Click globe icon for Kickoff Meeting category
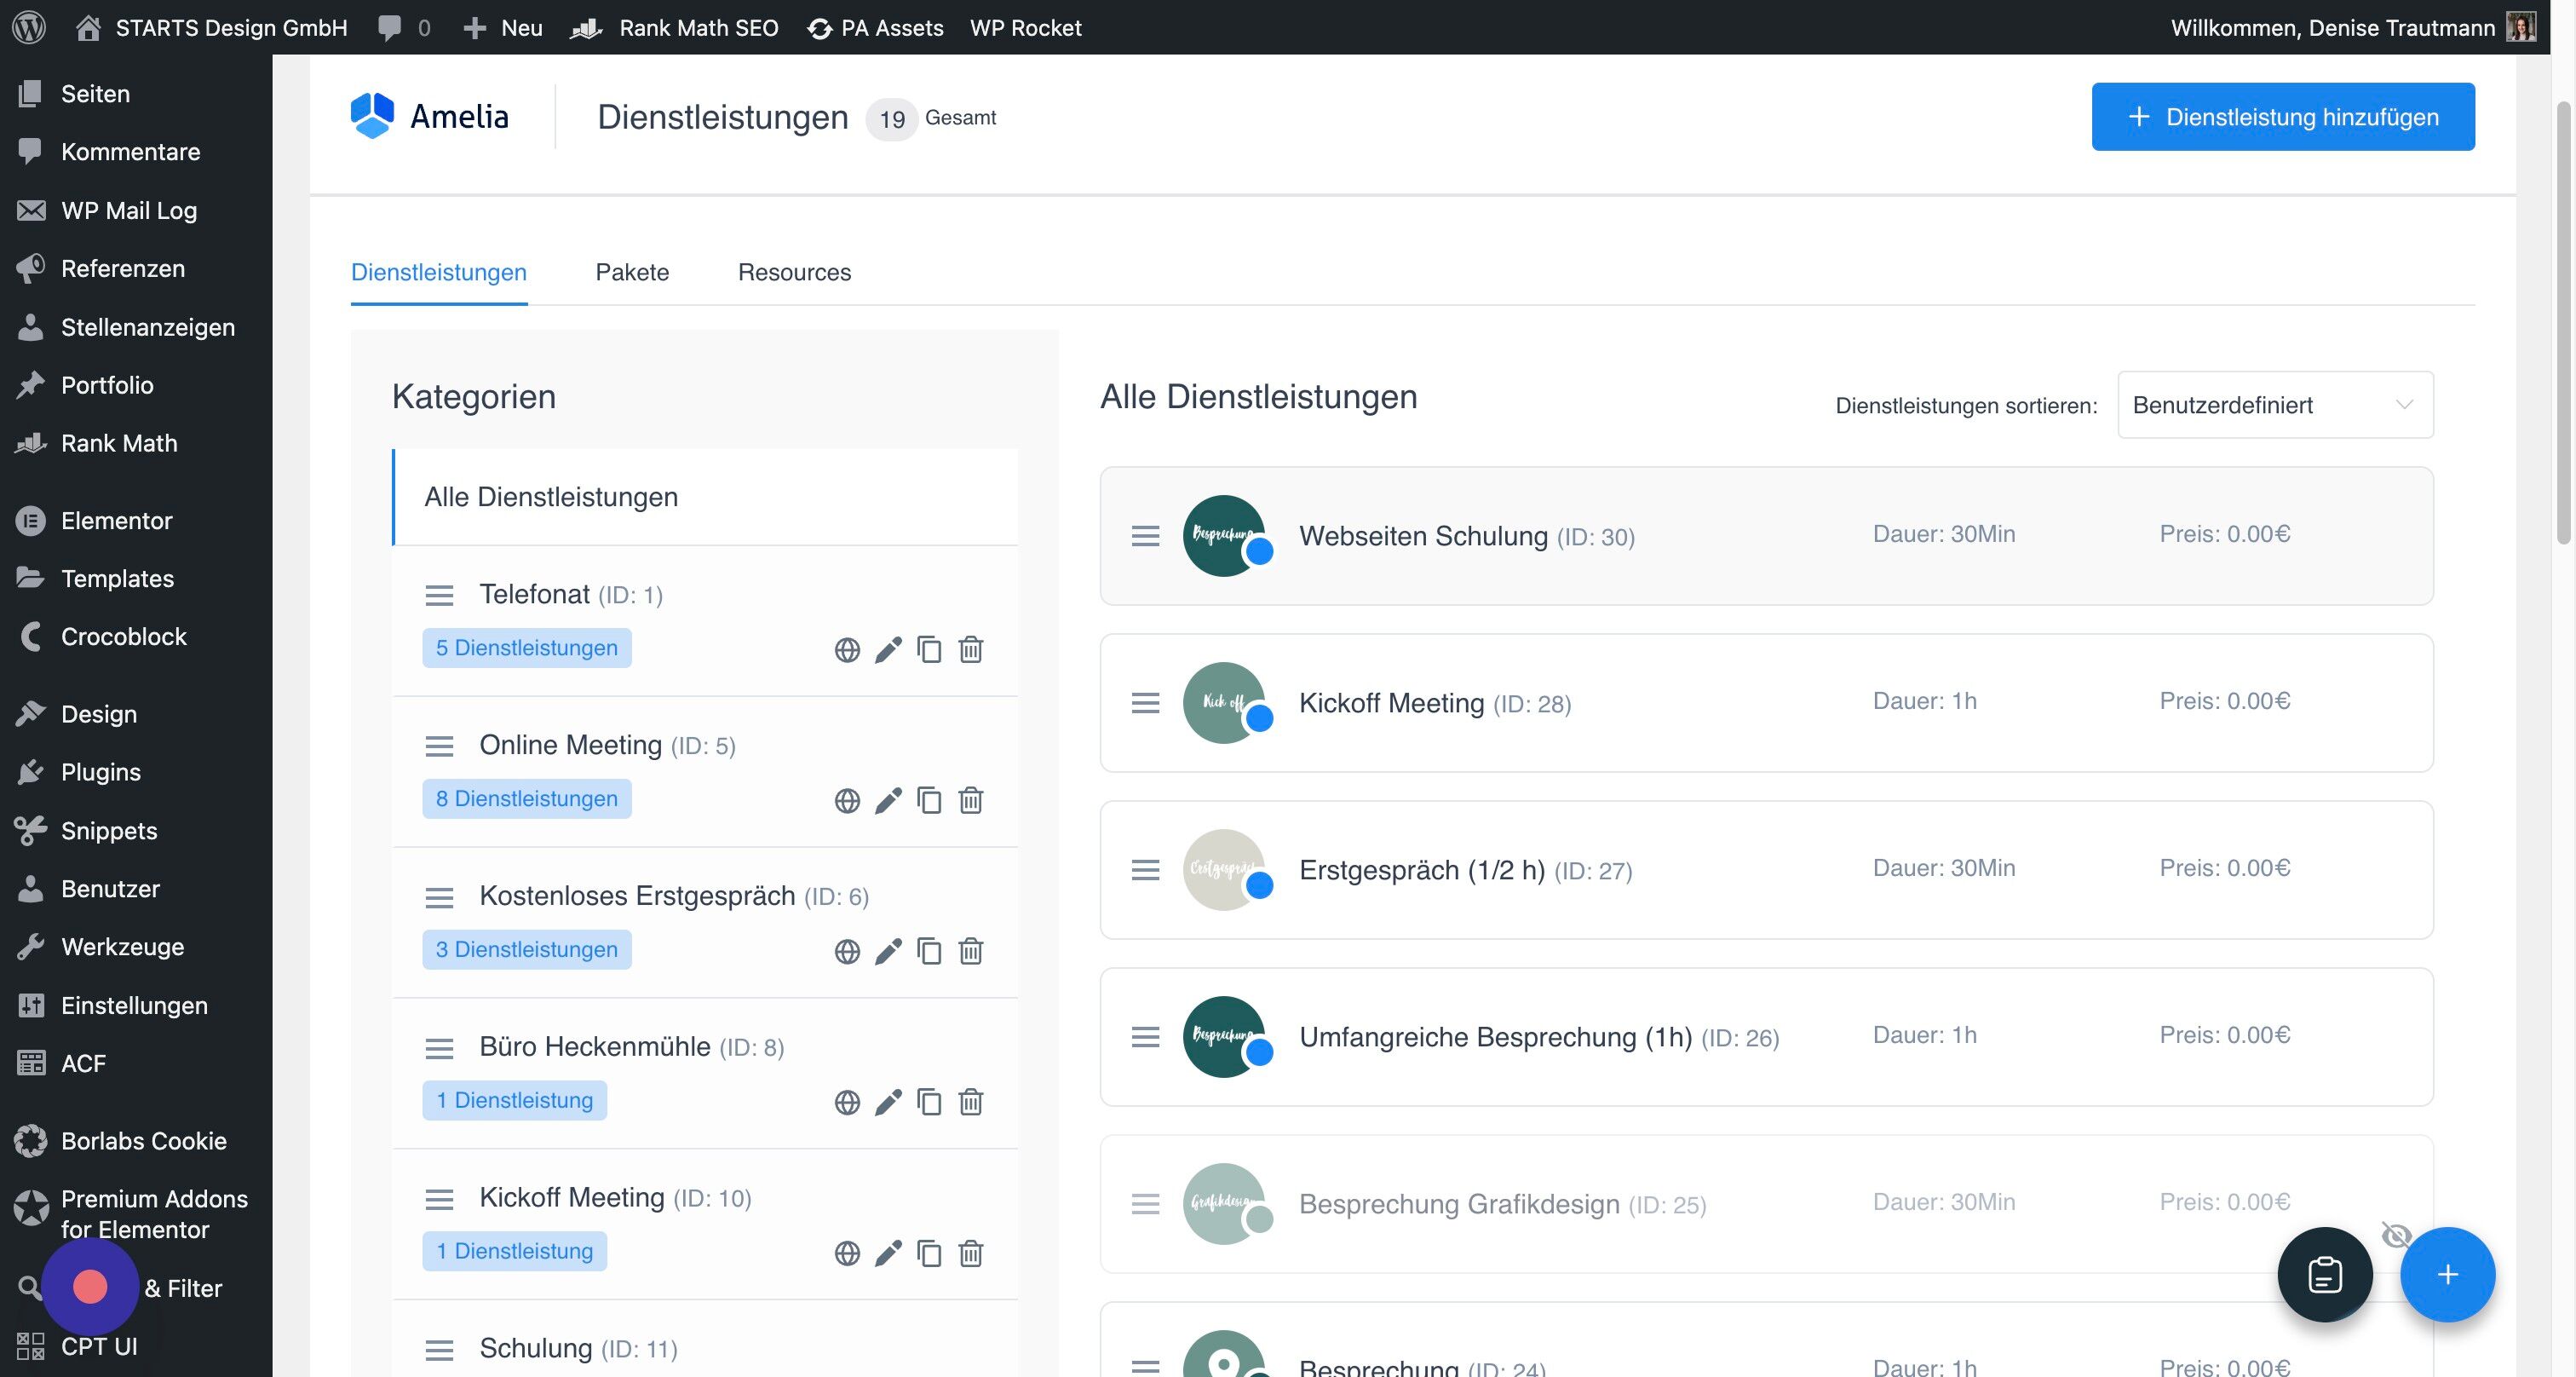The width and height of the screenshot is (2576, 1377). (847, 1254)
